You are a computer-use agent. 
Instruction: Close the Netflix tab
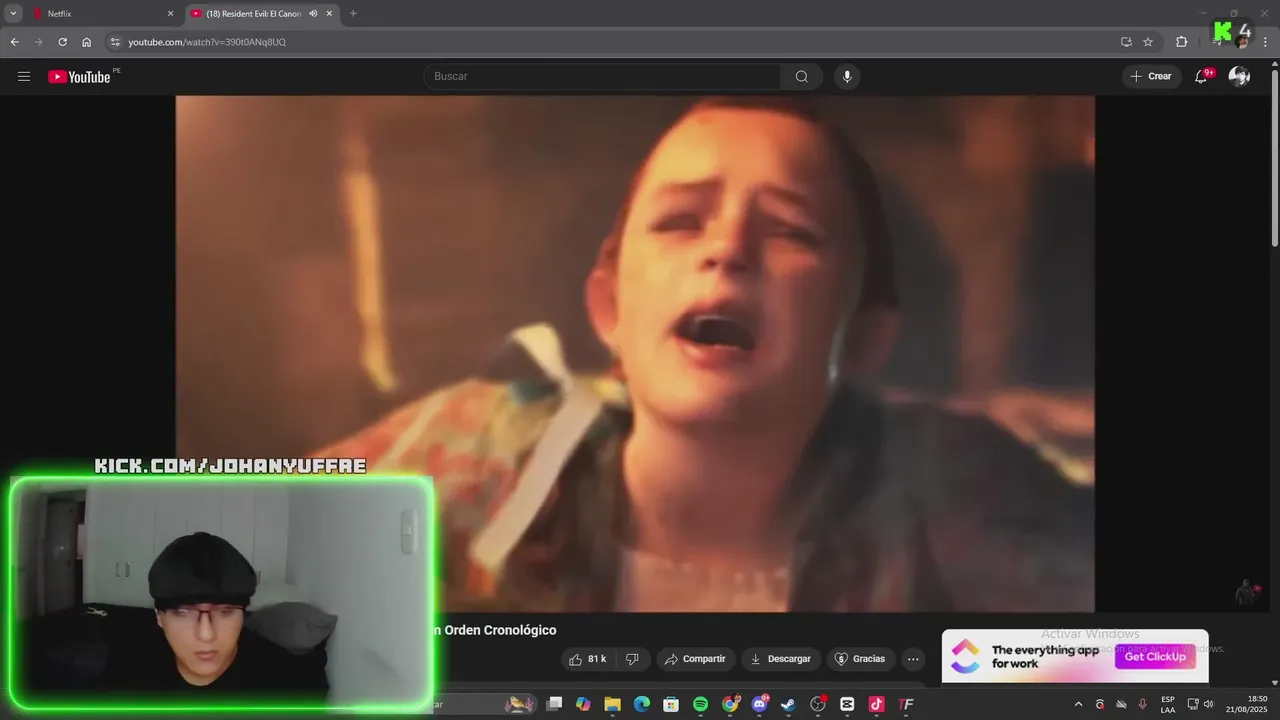point(170,14)
